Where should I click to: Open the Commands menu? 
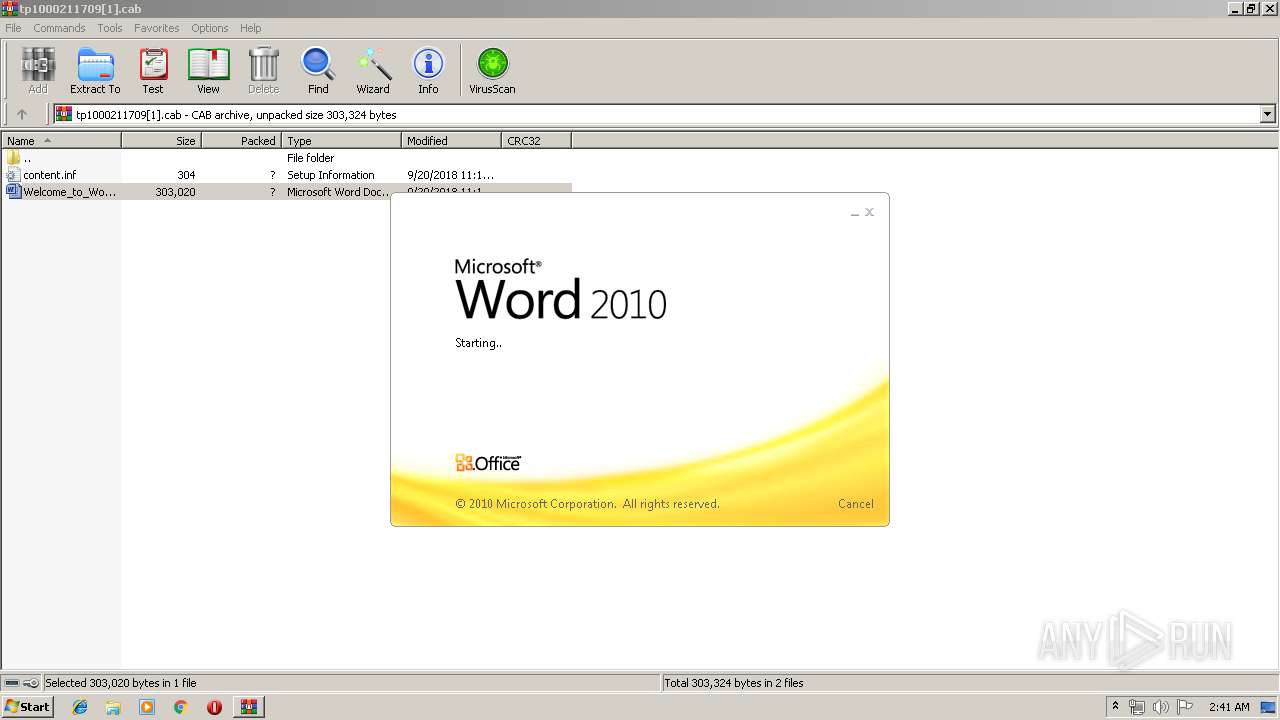pos(59,28)
